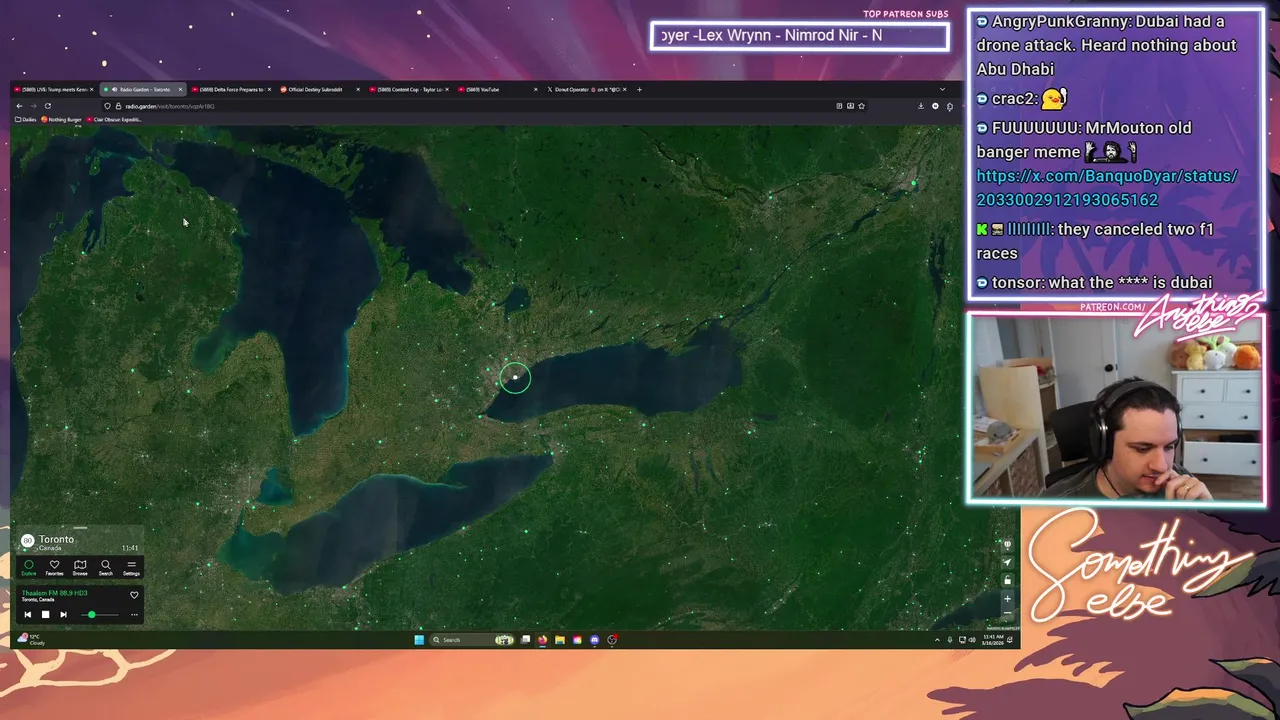Open the Nothing Burger bookmark

coord(62,120)
